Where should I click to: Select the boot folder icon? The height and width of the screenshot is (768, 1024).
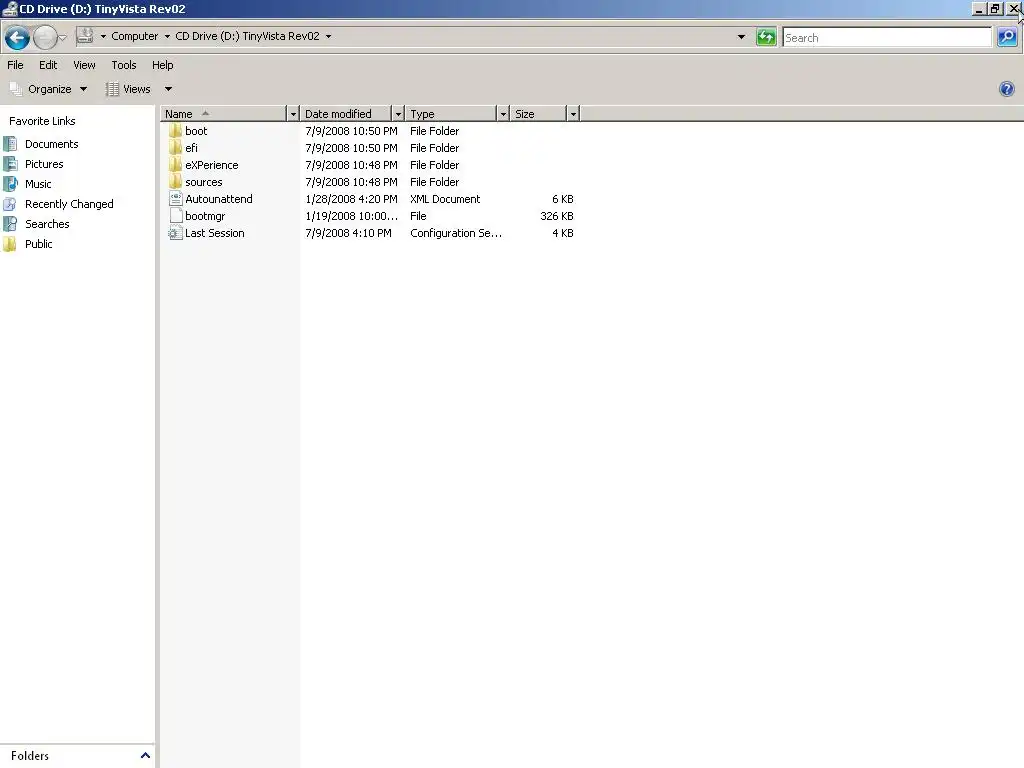[x=175, y=131]
